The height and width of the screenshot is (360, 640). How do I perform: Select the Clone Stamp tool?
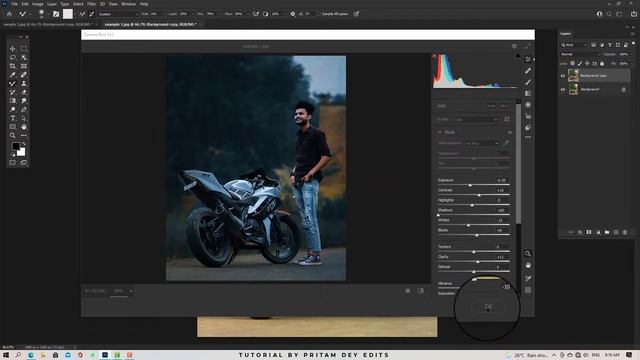point(24,83)
